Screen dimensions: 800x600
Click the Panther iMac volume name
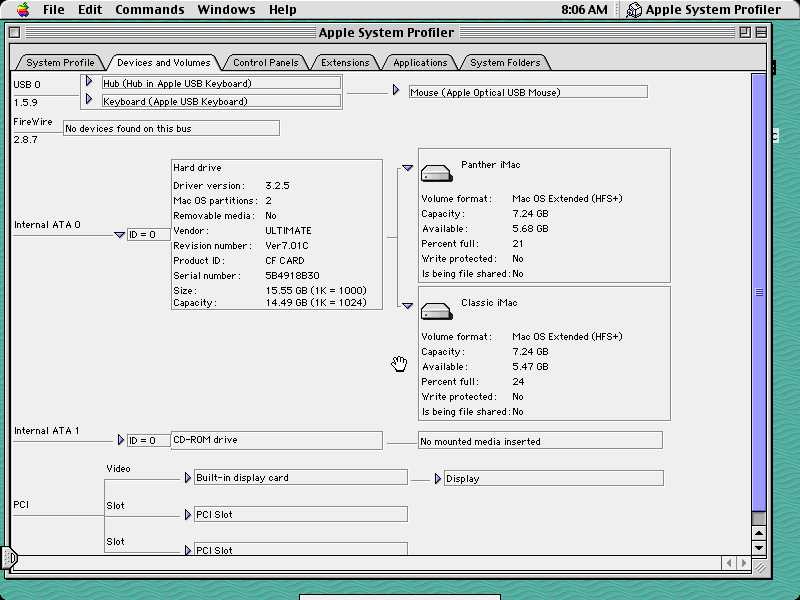490,164
